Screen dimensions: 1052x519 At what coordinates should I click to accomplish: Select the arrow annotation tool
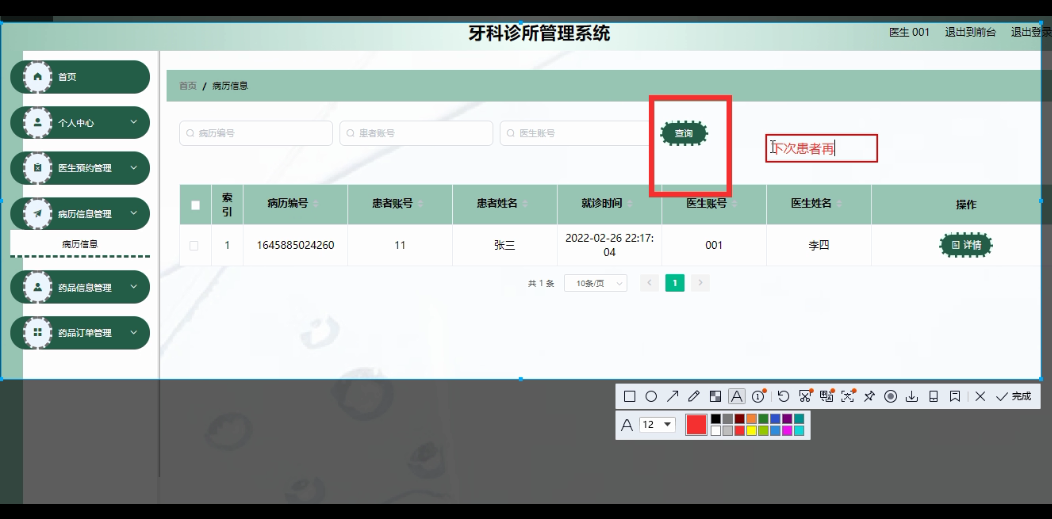pos(672,396)
